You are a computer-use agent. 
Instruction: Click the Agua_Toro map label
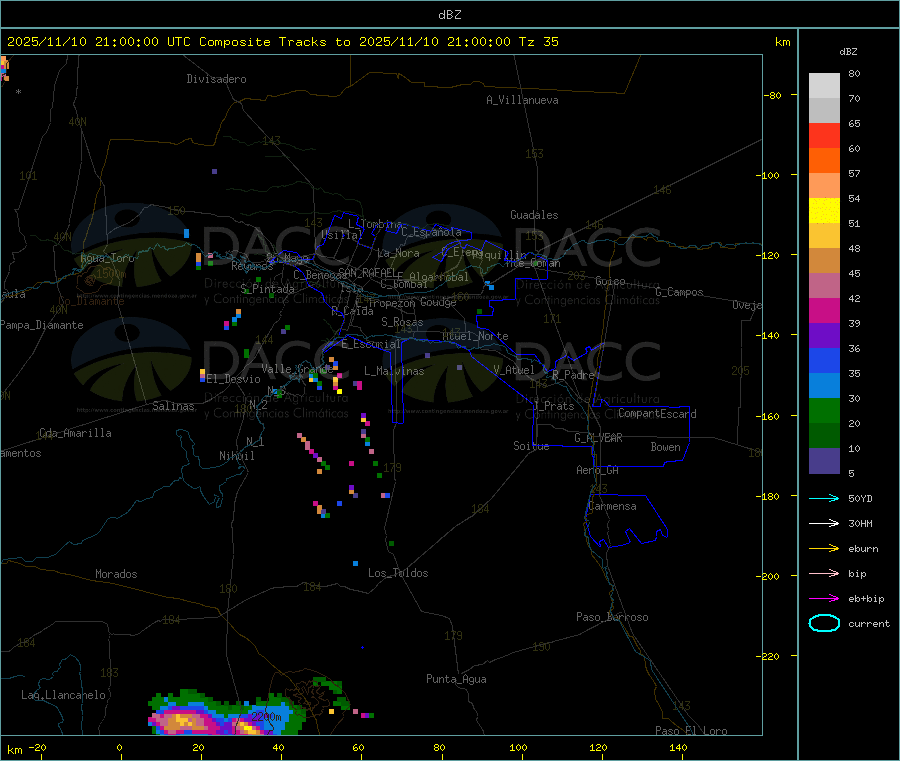click(x=107, y=258)
